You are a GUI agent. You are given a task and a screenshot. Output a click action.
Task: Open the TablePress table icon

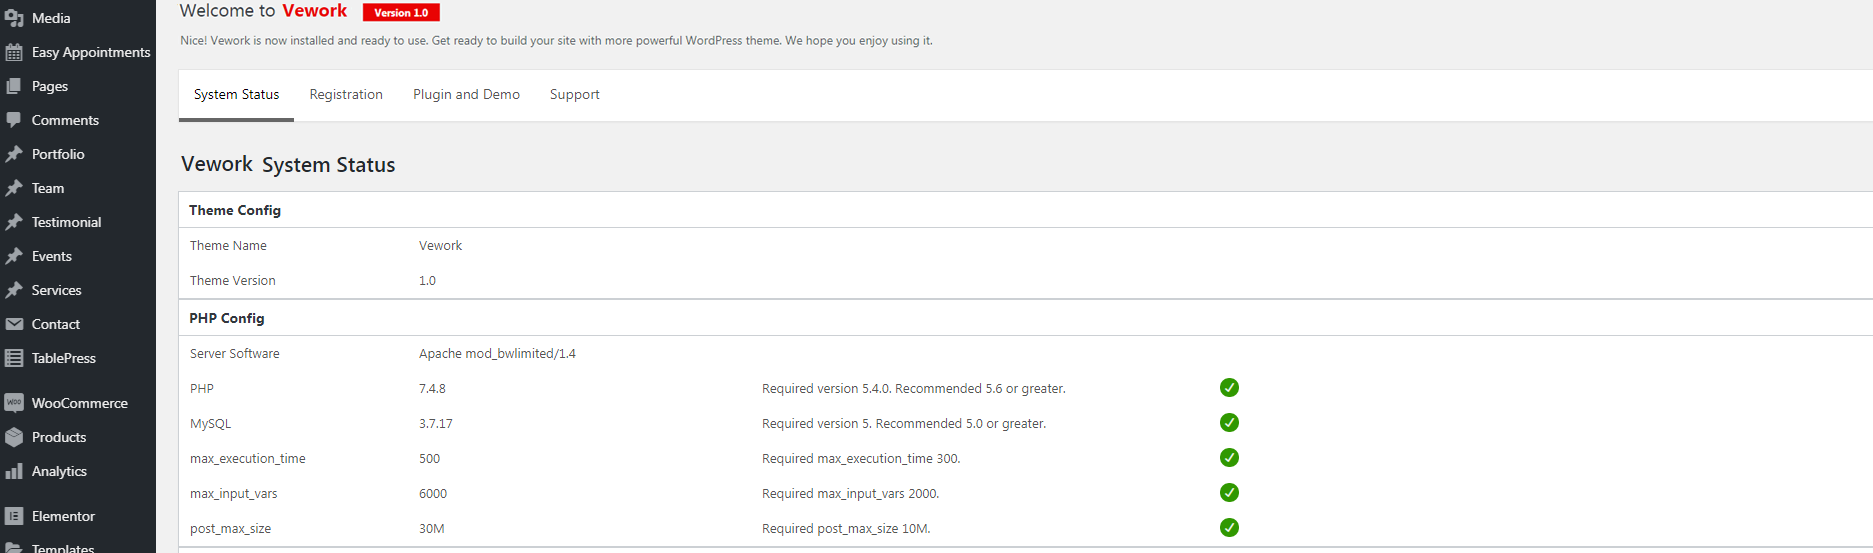pos(14,358)
